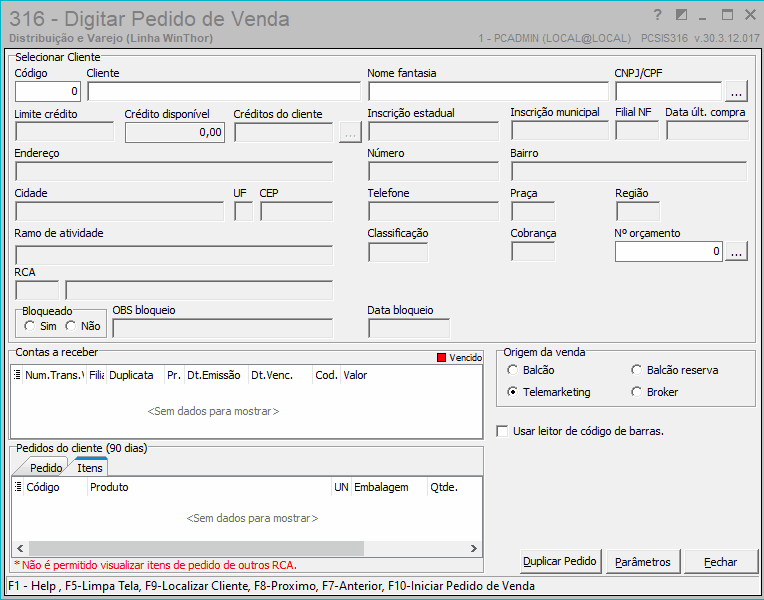Click UN column header
Viewport: 764px width, 600px height.
pyautogui.click(x=342, y=486)
